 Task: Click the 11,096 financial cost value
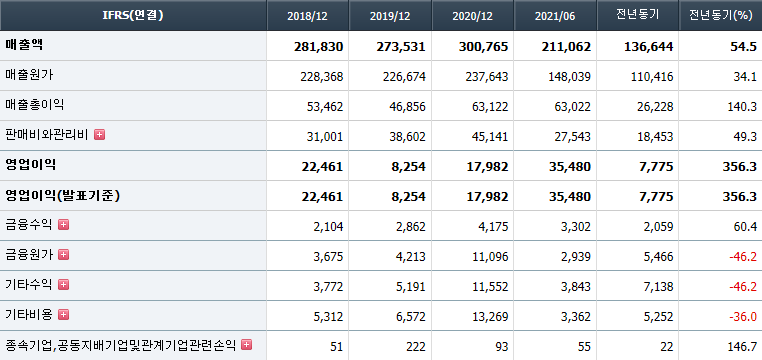pyautogui.click(x=490, y=257)
